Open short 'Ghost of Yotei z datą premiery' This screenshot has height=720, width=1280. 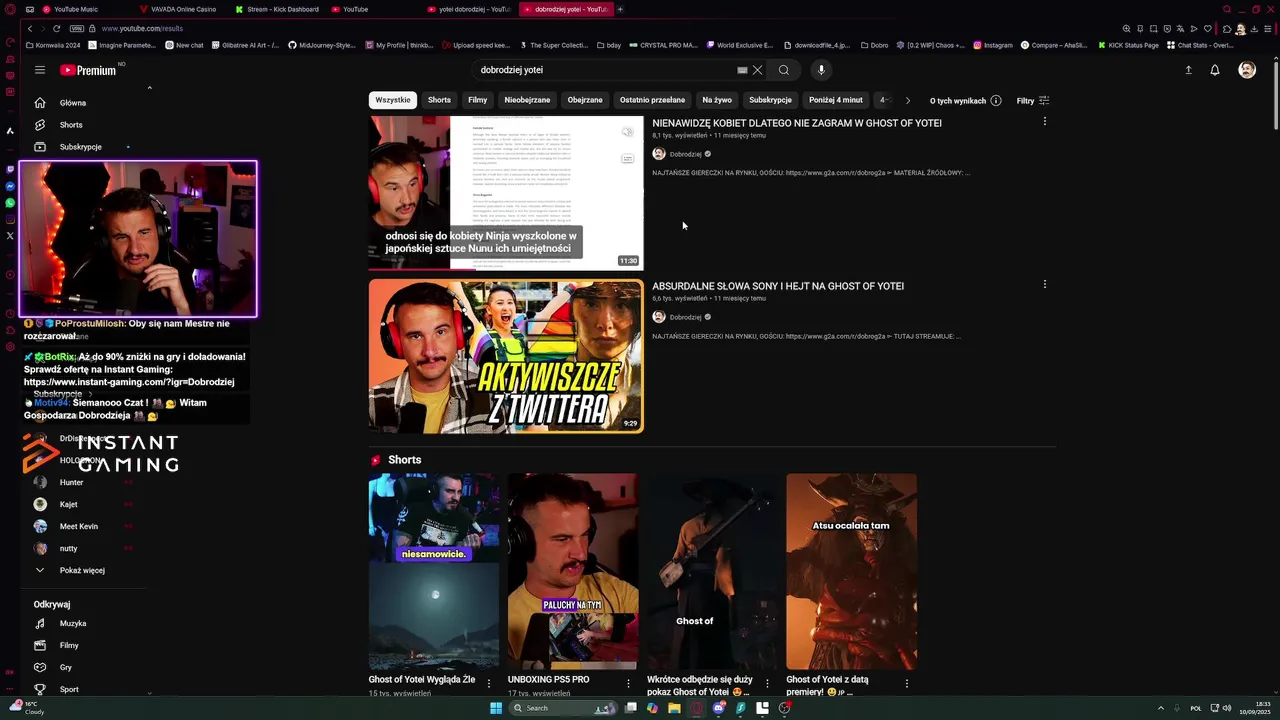(x=851, y=572)
